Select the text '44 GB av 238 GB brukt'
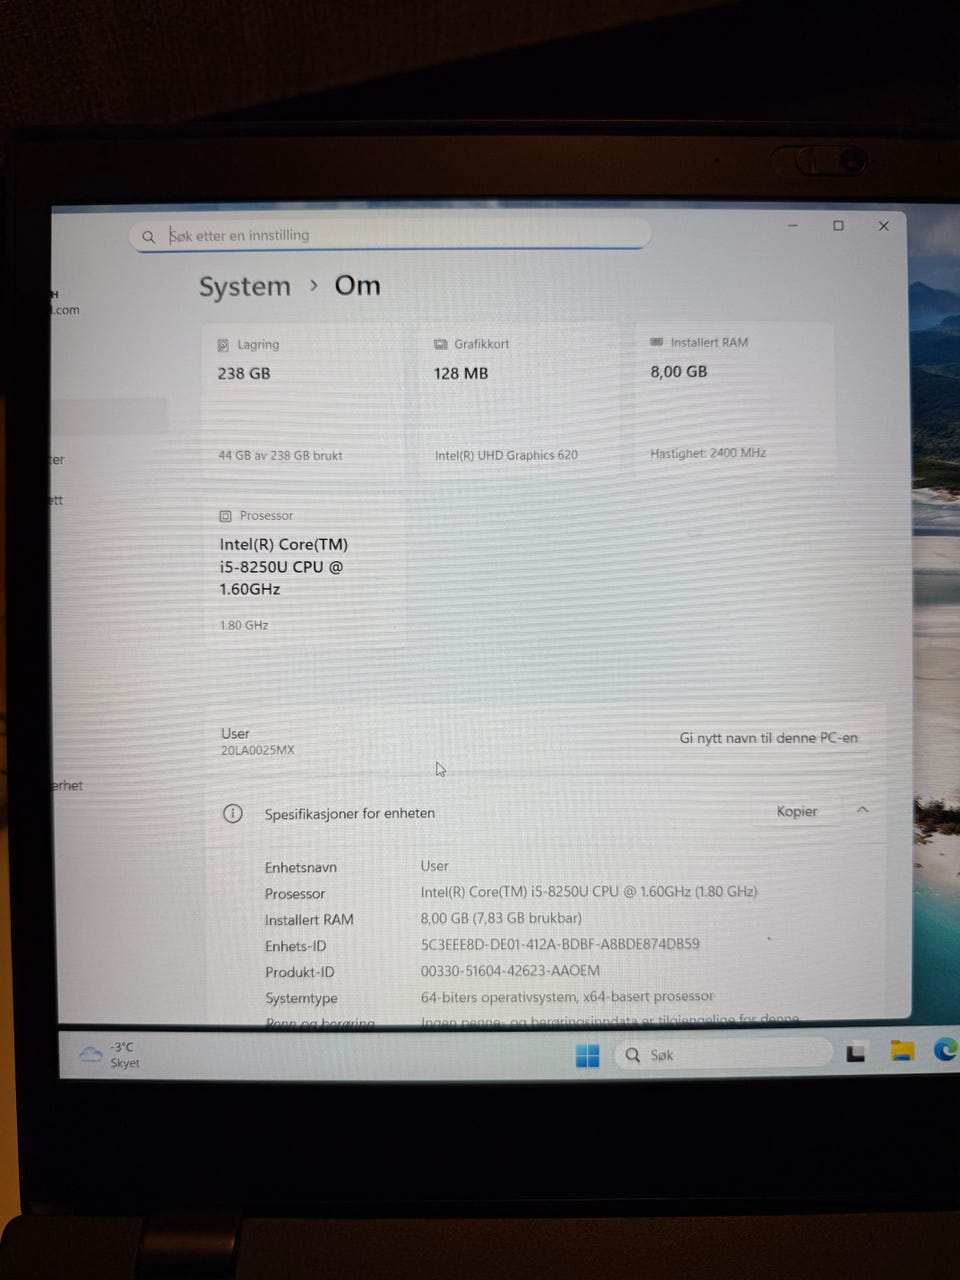This screenshot has width=960, height=1280. coord(280,456)
